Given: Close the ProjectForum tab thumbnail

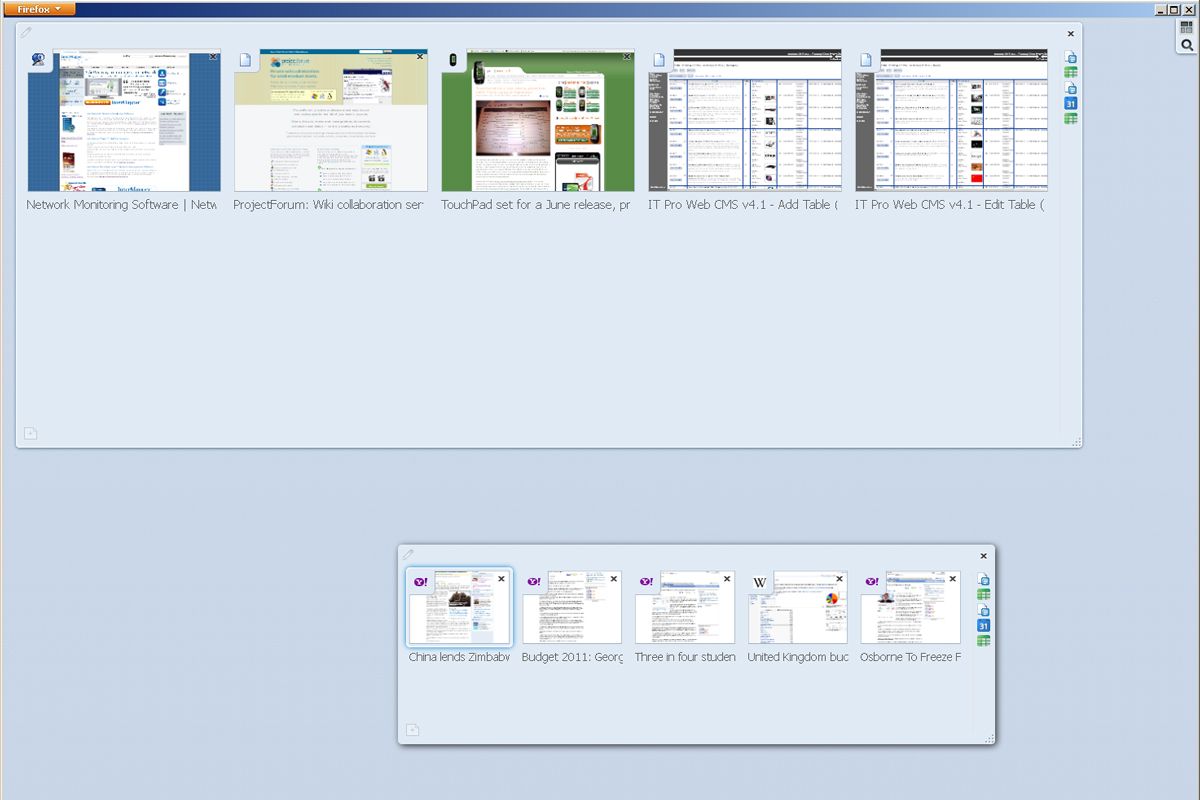Looking at the screenshot, I should (420, 57).
